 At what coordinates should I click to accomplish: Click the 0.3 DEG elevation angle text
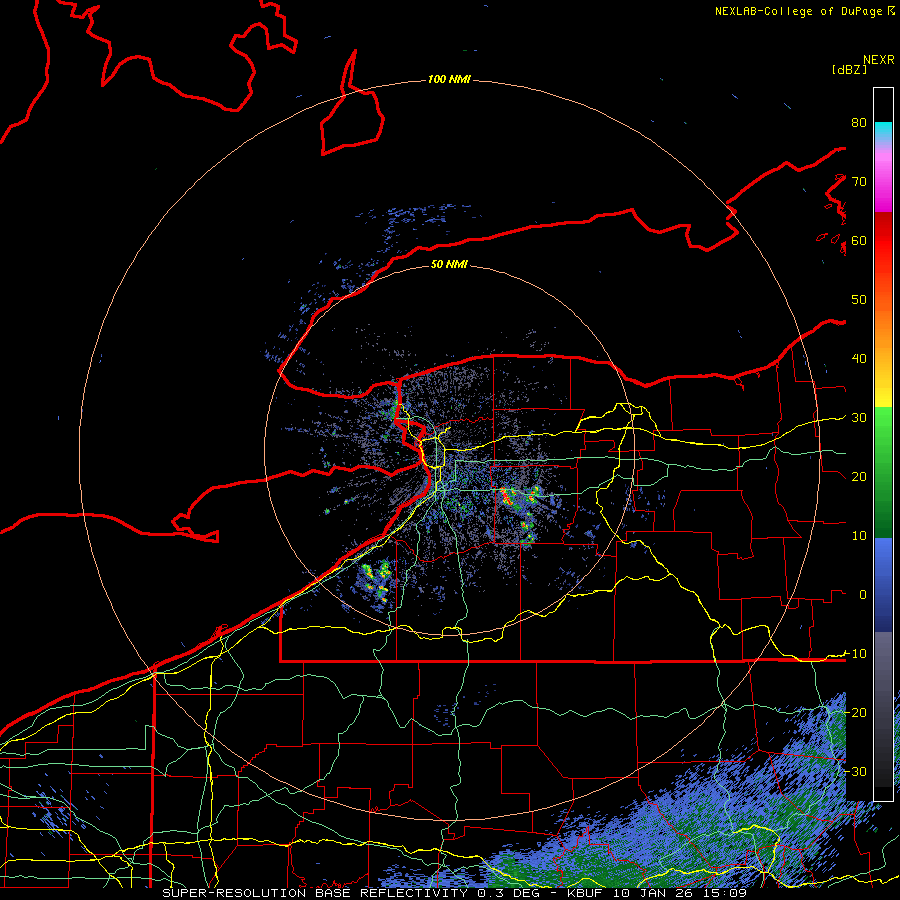pos(508,893)
